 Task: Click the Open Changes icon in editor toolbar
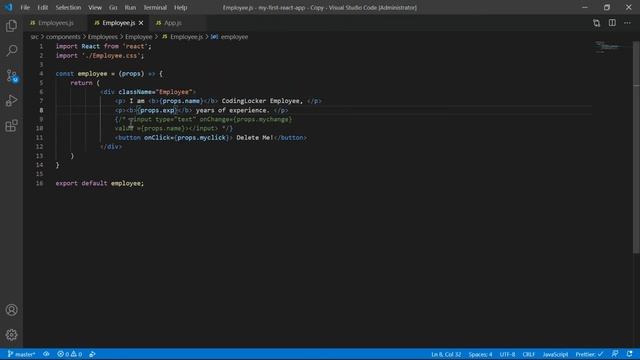[596, 23]
